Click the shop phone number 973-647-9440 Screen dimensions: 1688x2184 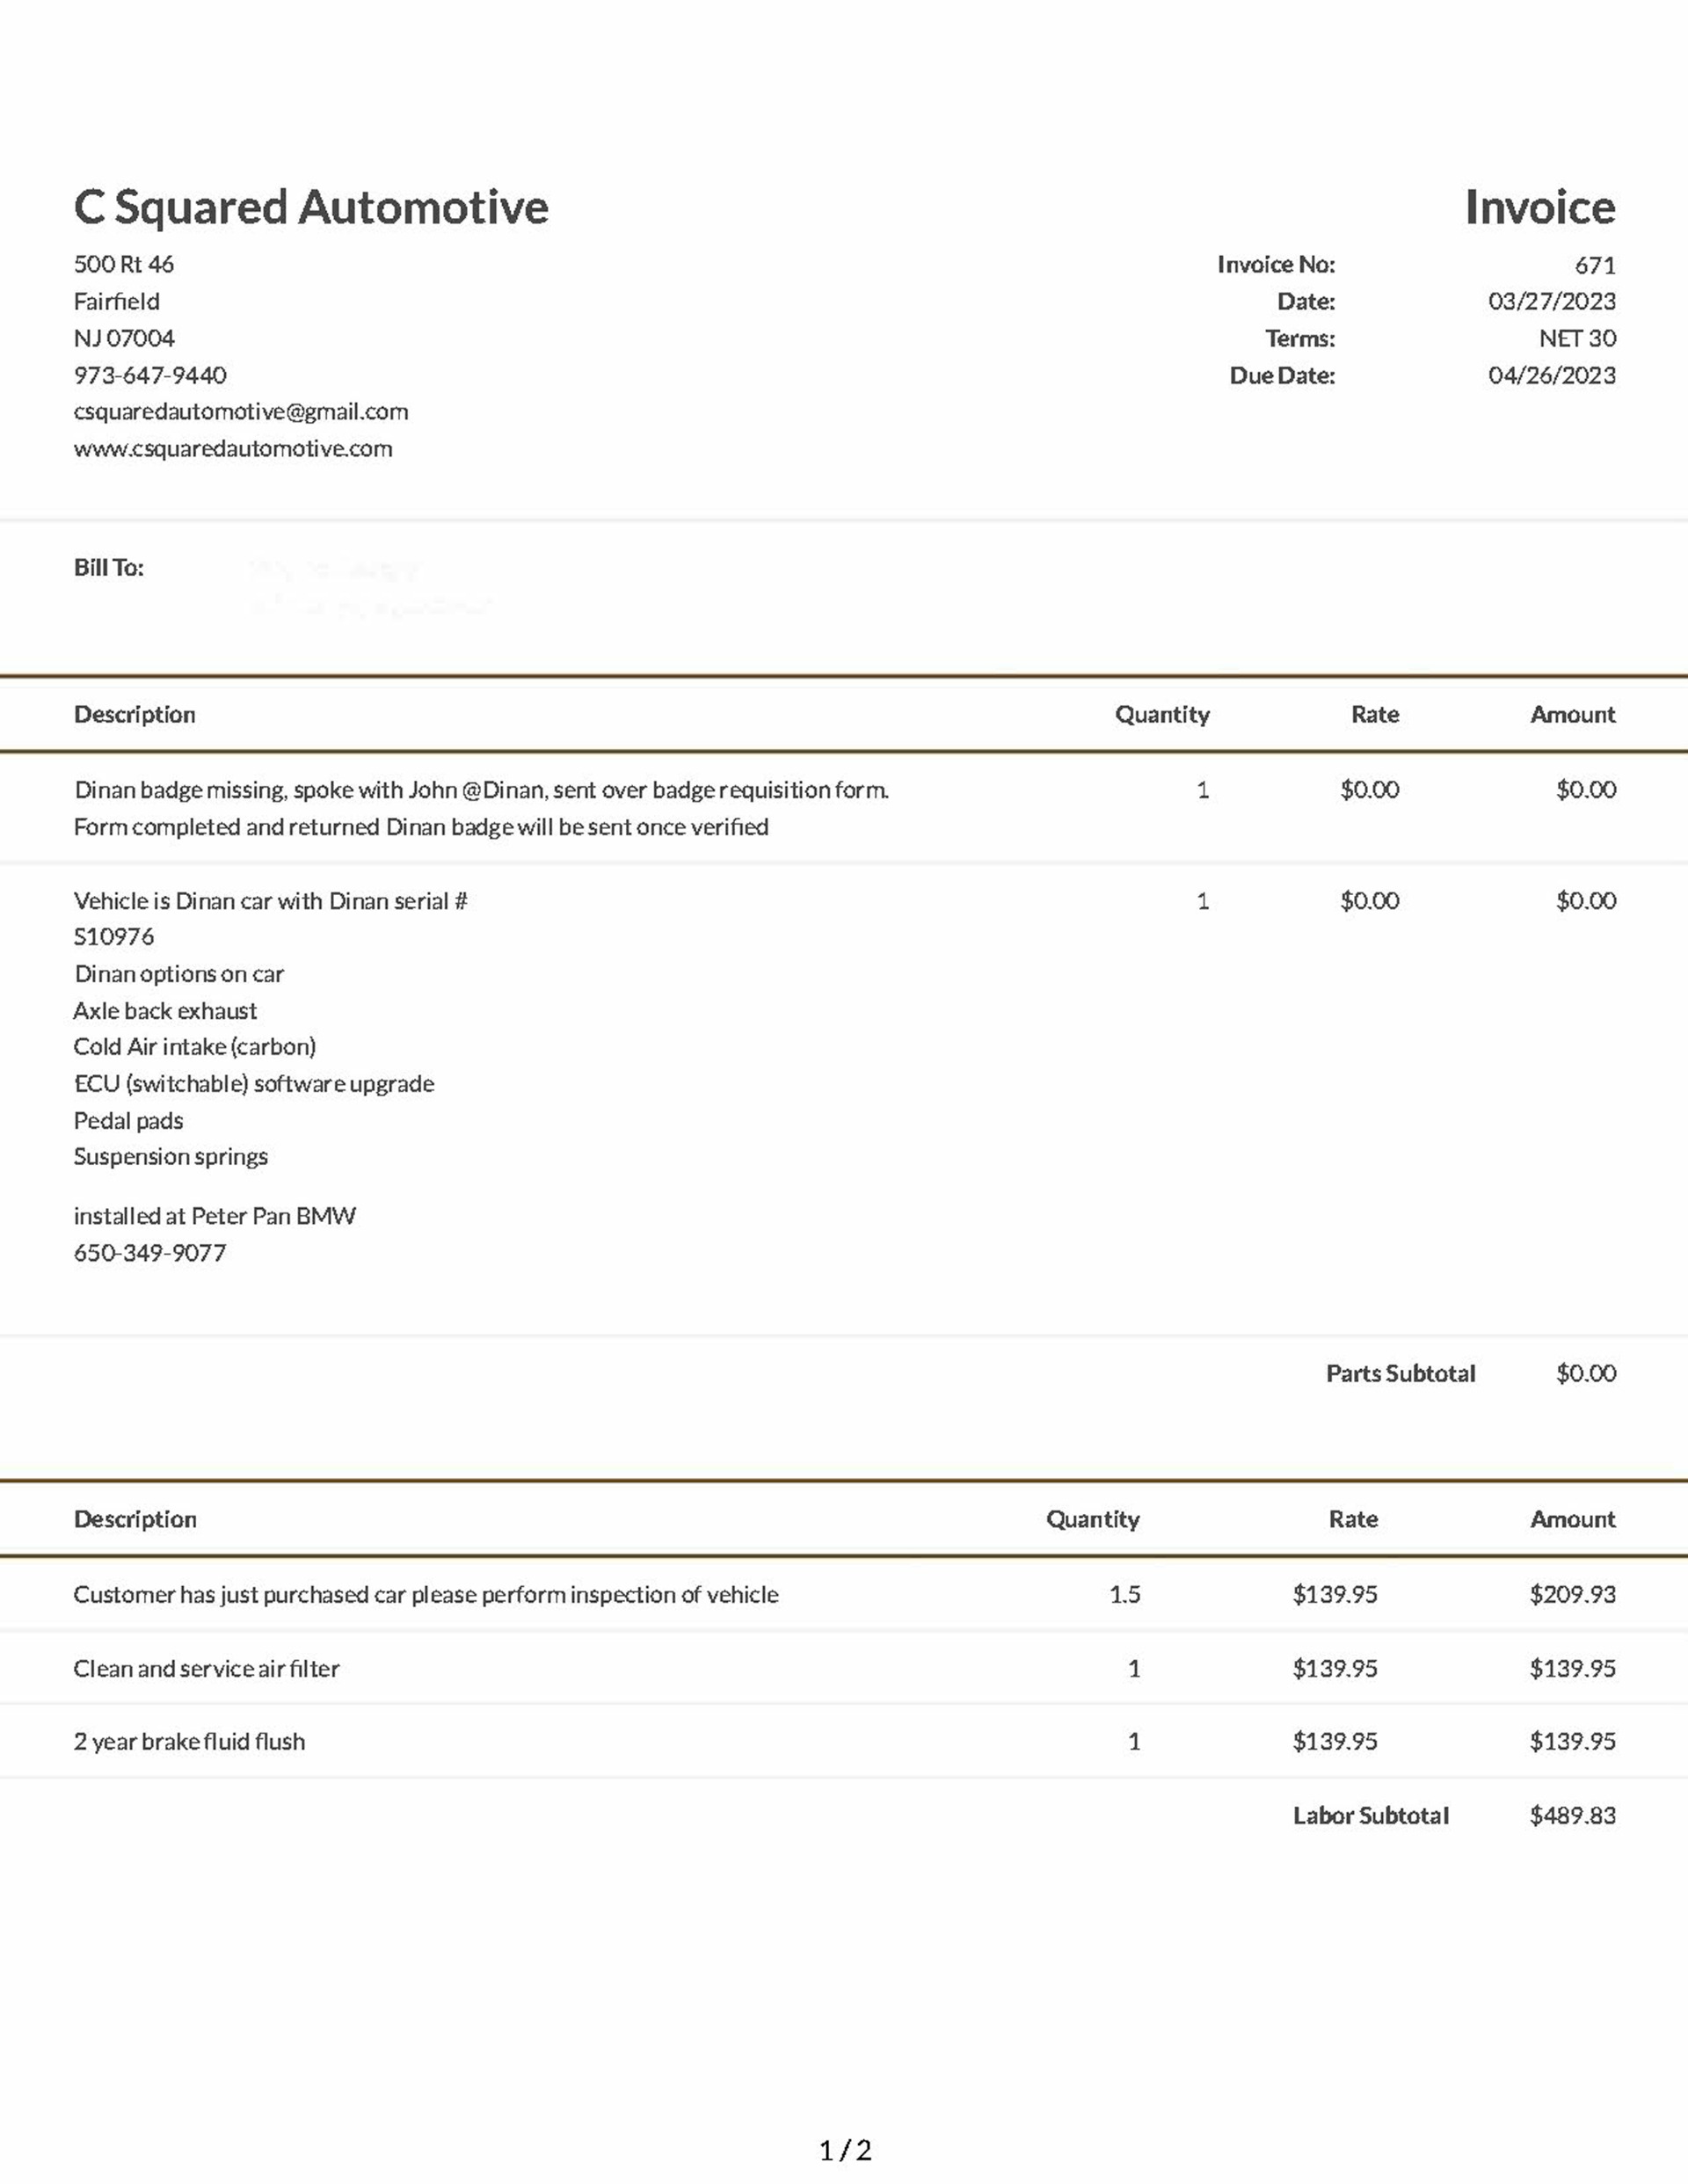pyautogui.click(x=150, y=375)
